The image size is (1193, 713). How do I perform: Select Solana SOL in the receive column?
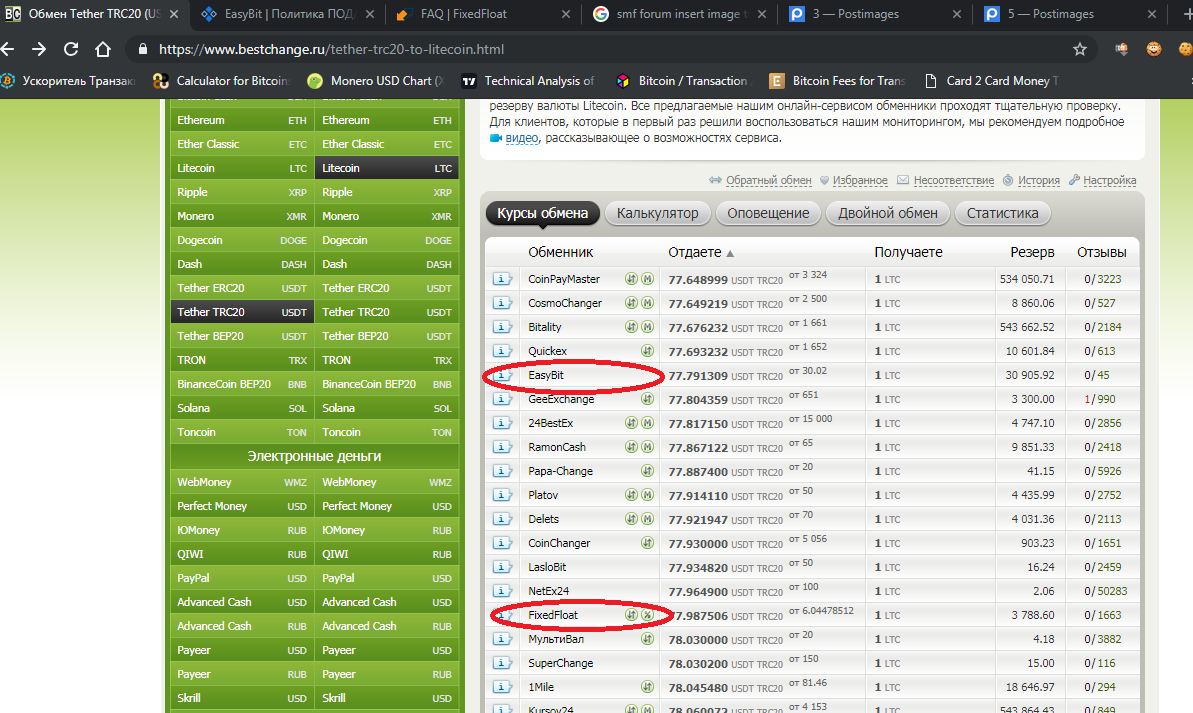point(387,408)
